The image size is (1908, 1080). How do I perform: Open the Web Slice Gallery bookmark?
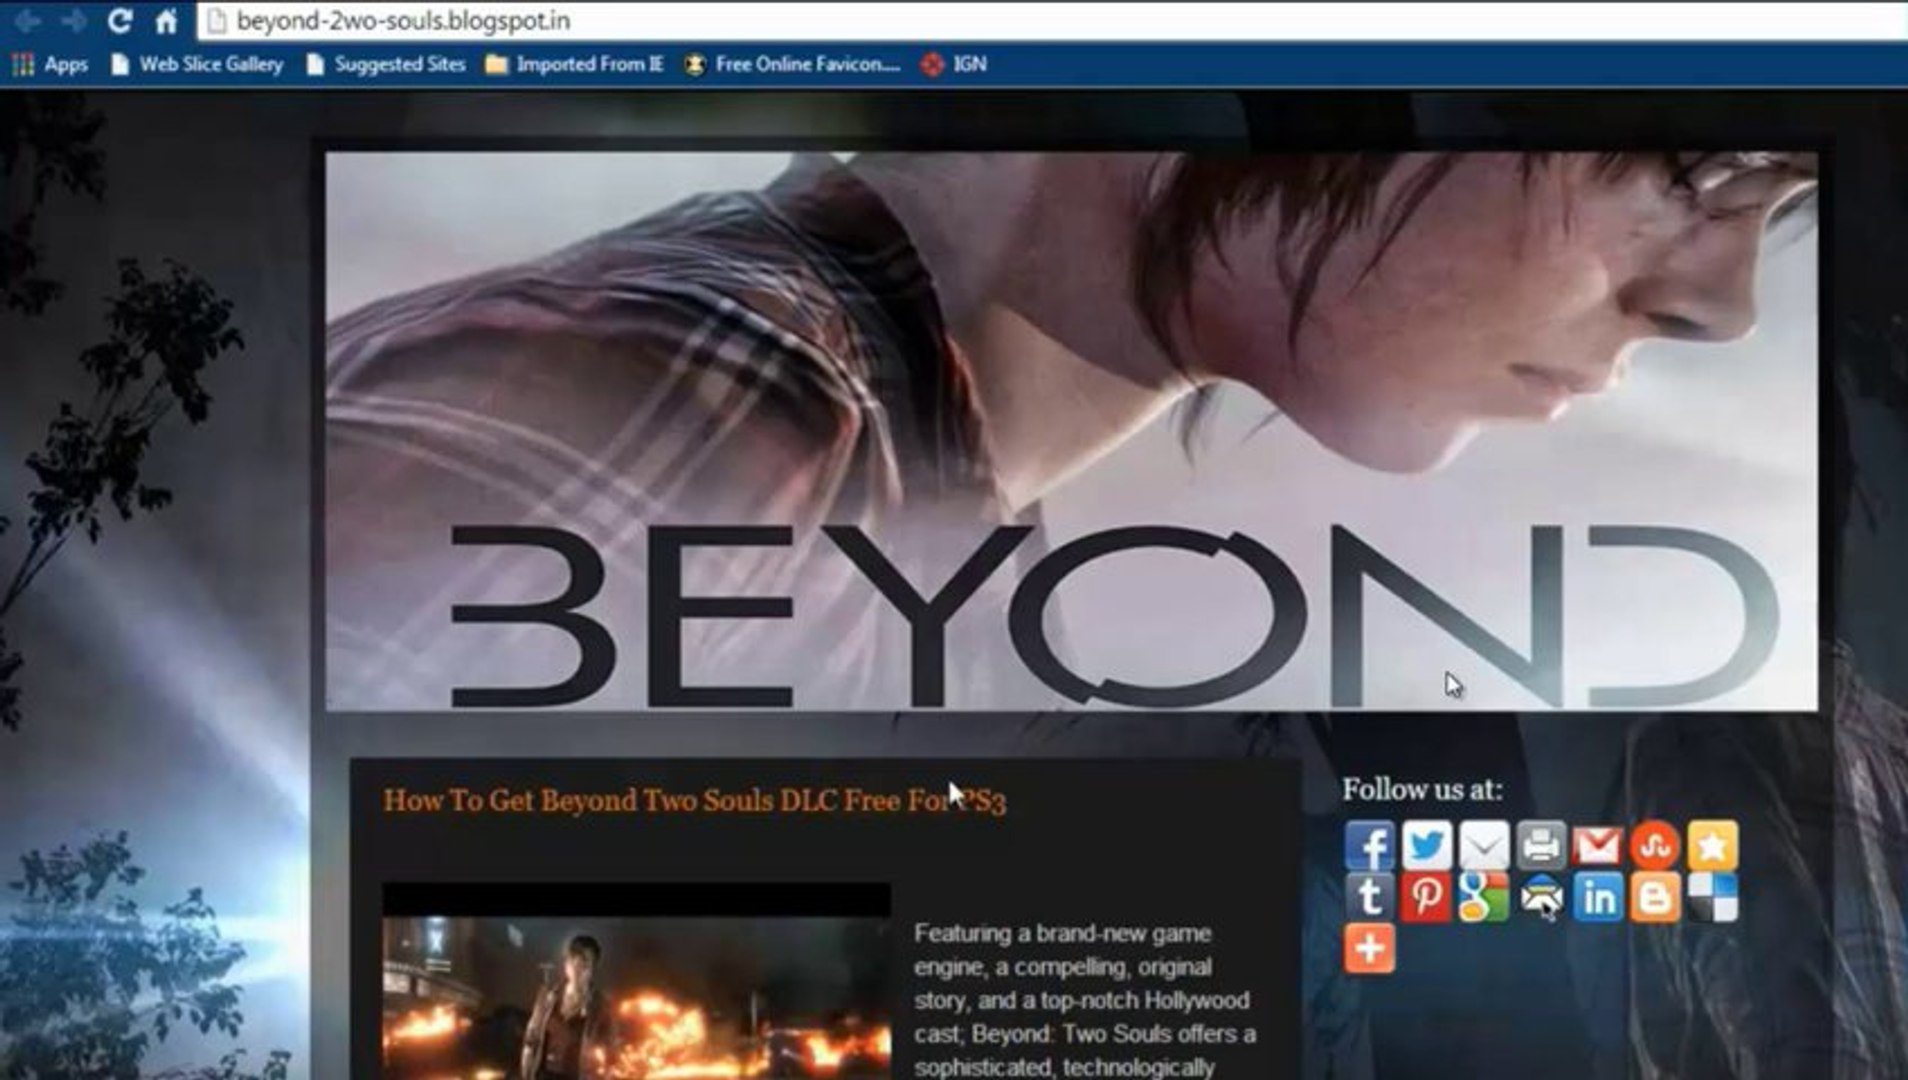(x=197, y=65)
